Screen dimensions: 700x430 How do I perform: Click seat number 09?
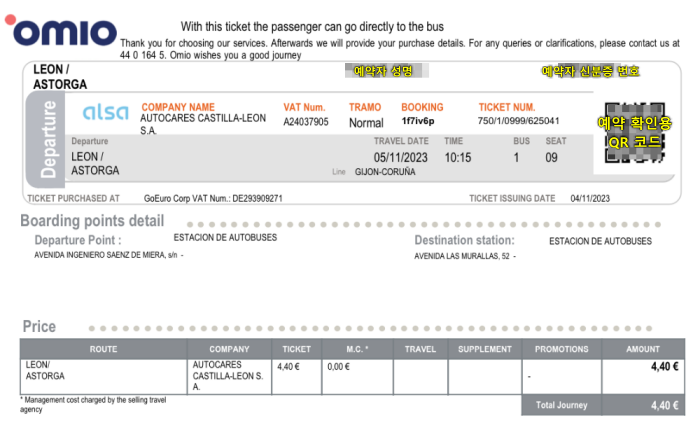click(x=551, y=158)
